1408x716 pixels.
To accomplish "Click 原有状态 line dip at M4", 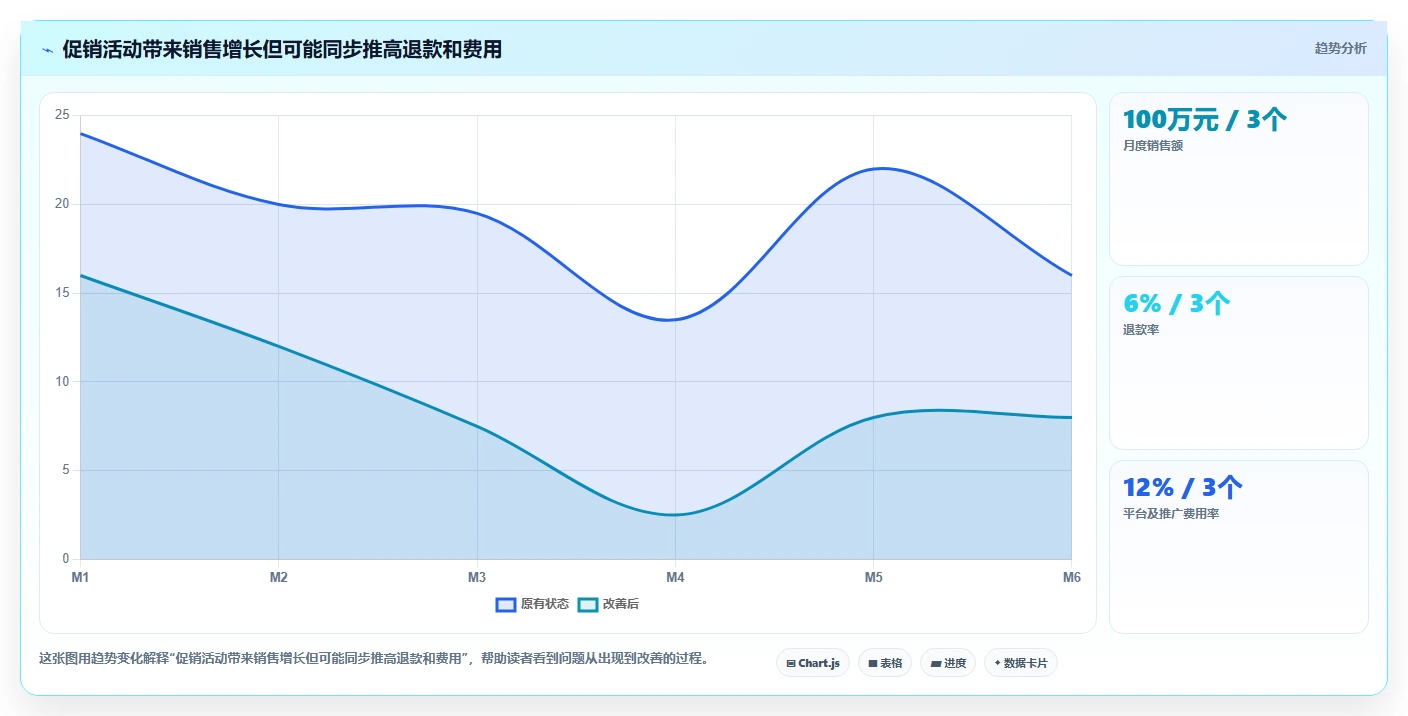I will click(675, 320).
